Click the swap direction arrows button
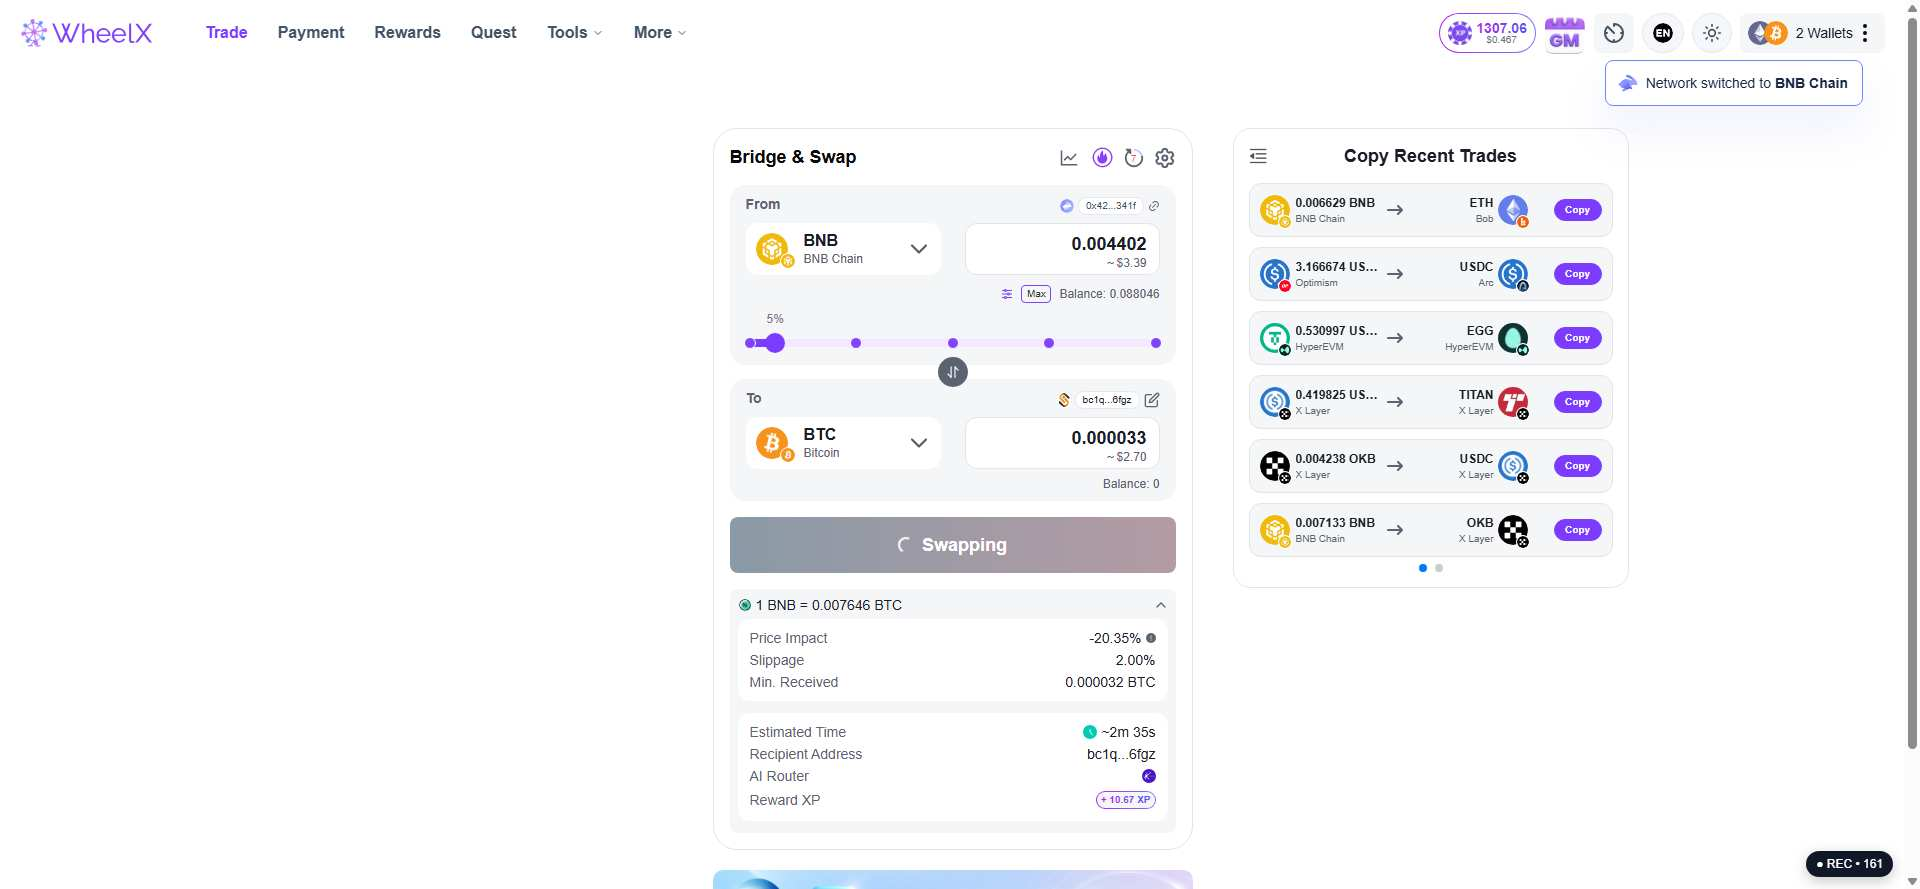This screenshot has height=889, width=1920. 953,372
